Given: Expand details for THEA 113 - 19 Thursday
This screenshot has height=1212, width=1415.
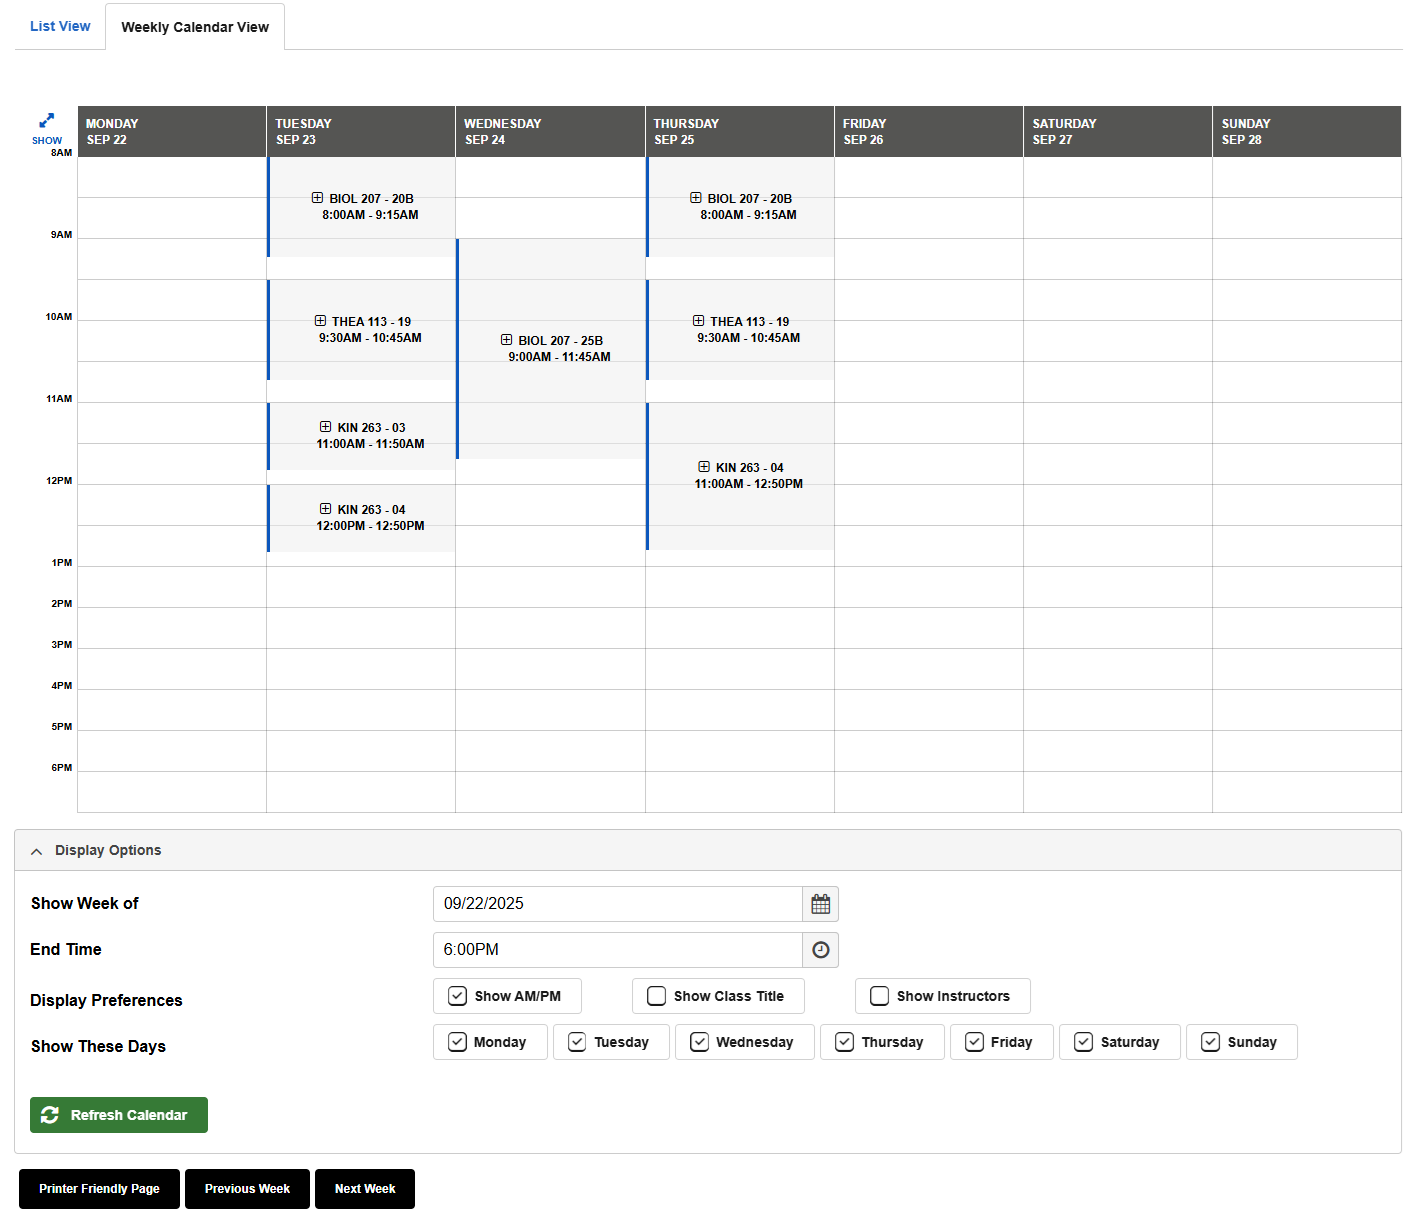Looking at the screenshot, I should coord(698,320).
